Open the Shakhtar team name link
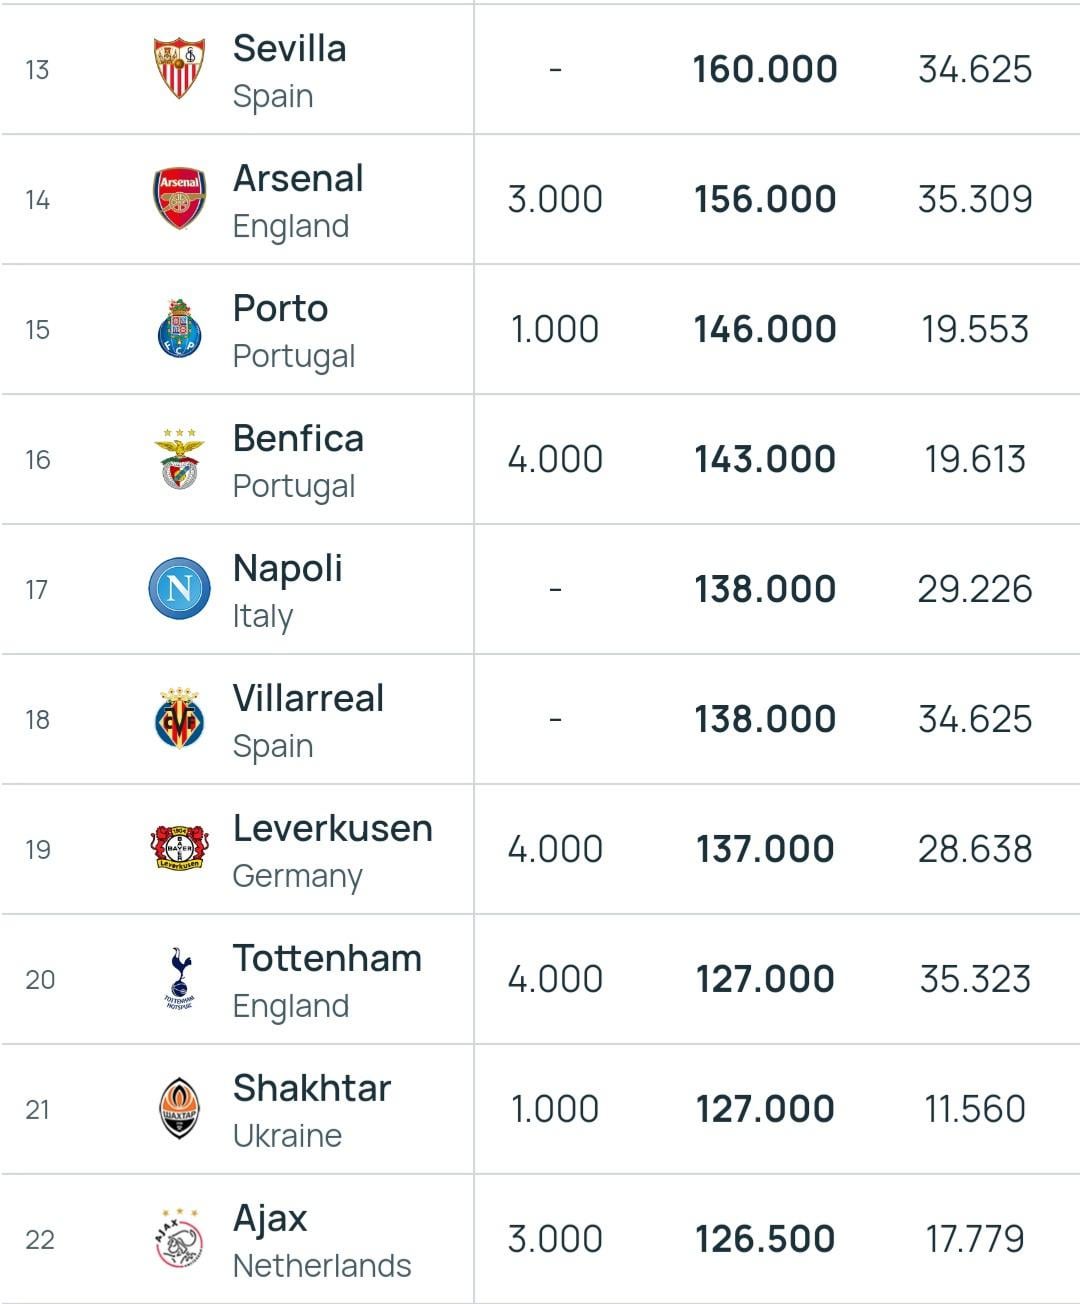This screenshot has width=1080, height=1304. pyautogui.click(x=312, y=1089)
